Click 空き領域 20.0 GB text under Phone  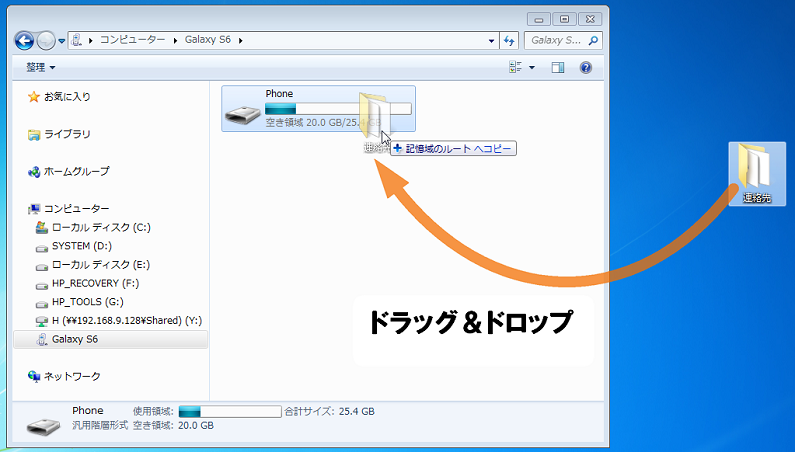point(323,122)
